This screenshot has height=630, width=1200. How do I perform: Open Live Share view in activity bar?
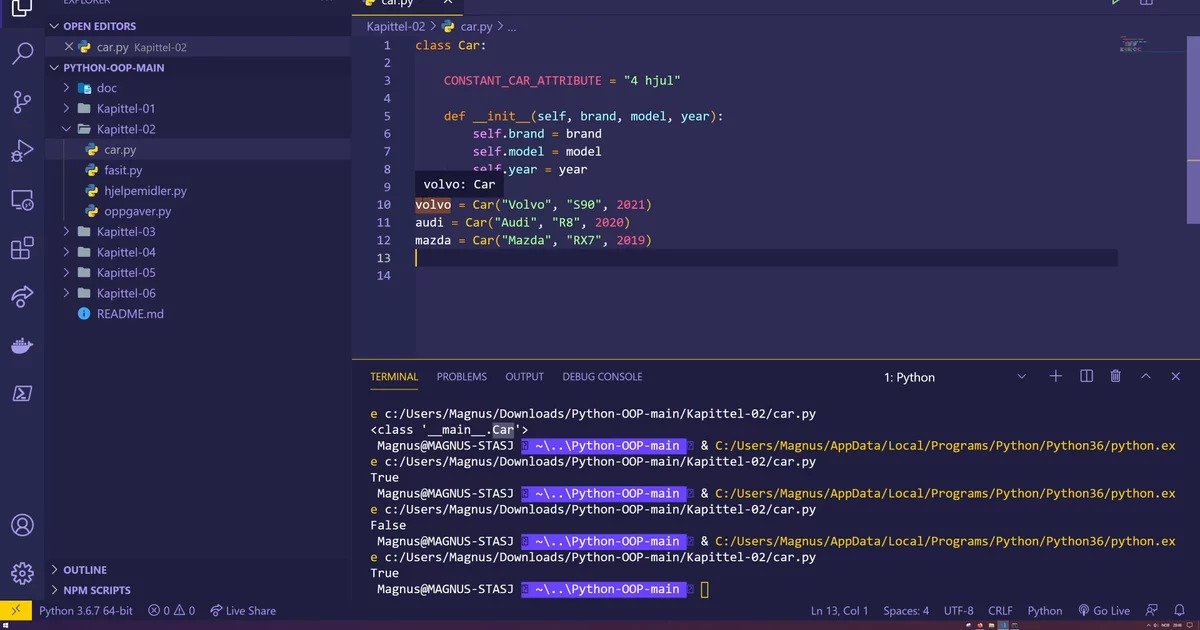22,297
